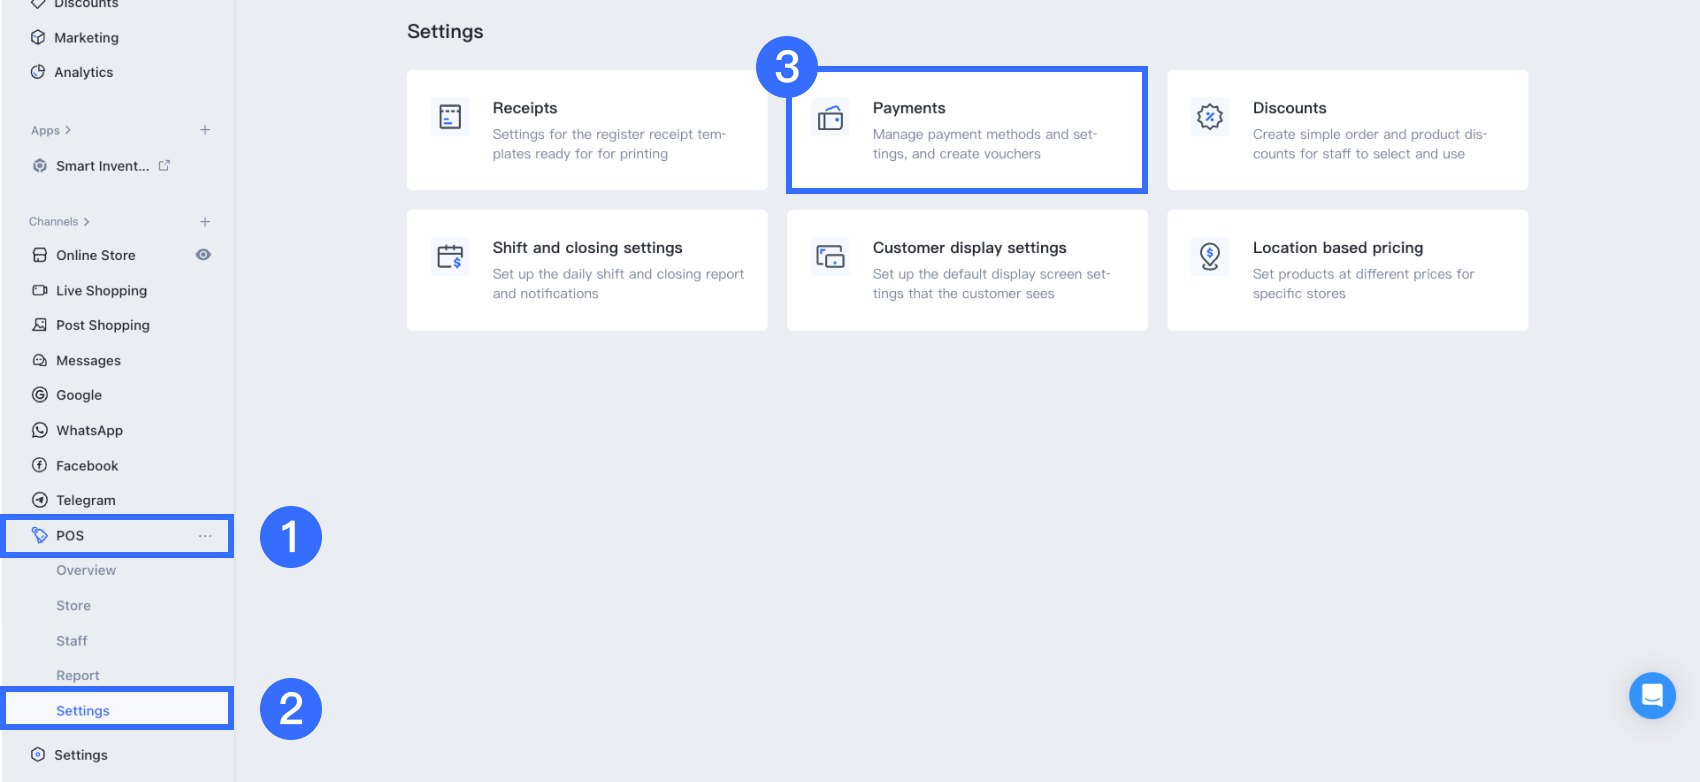The height and width of the screenshot is (782, 1700).
Task: Click the Discounts badge icon
Action: pyautogui.click(x=1210, y=117)
